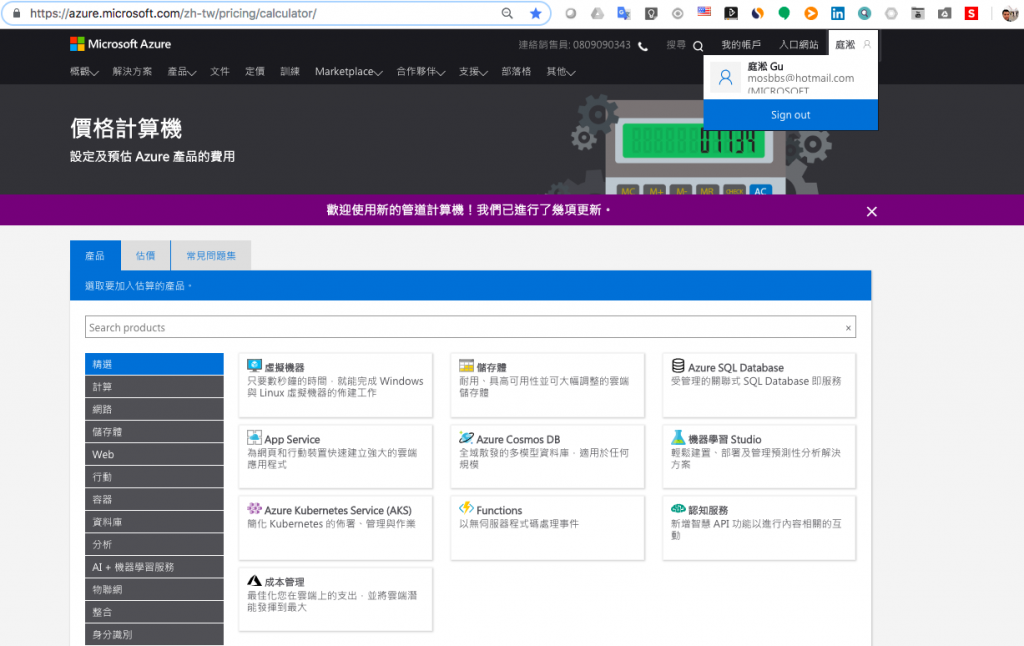The image size is (1024, 646).
Task: Open the 部落格 nav link
Action: click(x=516, y=72)
